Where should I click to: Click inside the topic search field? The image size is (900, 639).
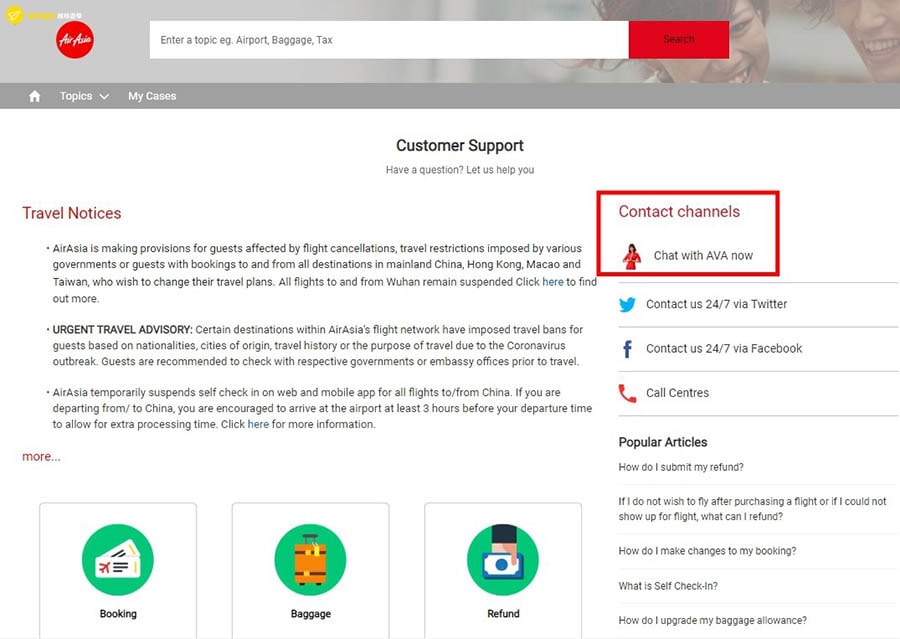point(388,40)
